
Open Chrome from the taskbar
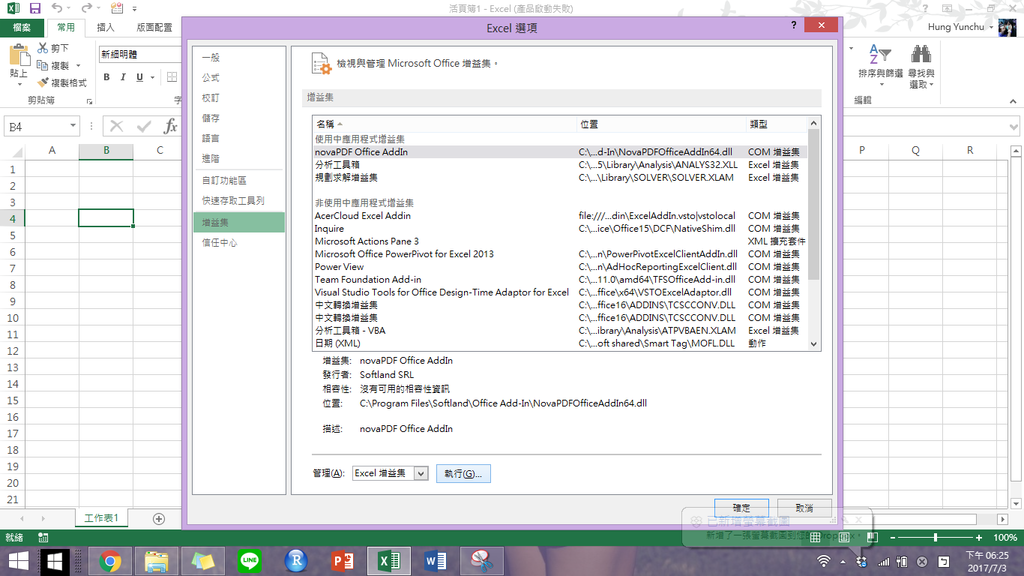110,561
